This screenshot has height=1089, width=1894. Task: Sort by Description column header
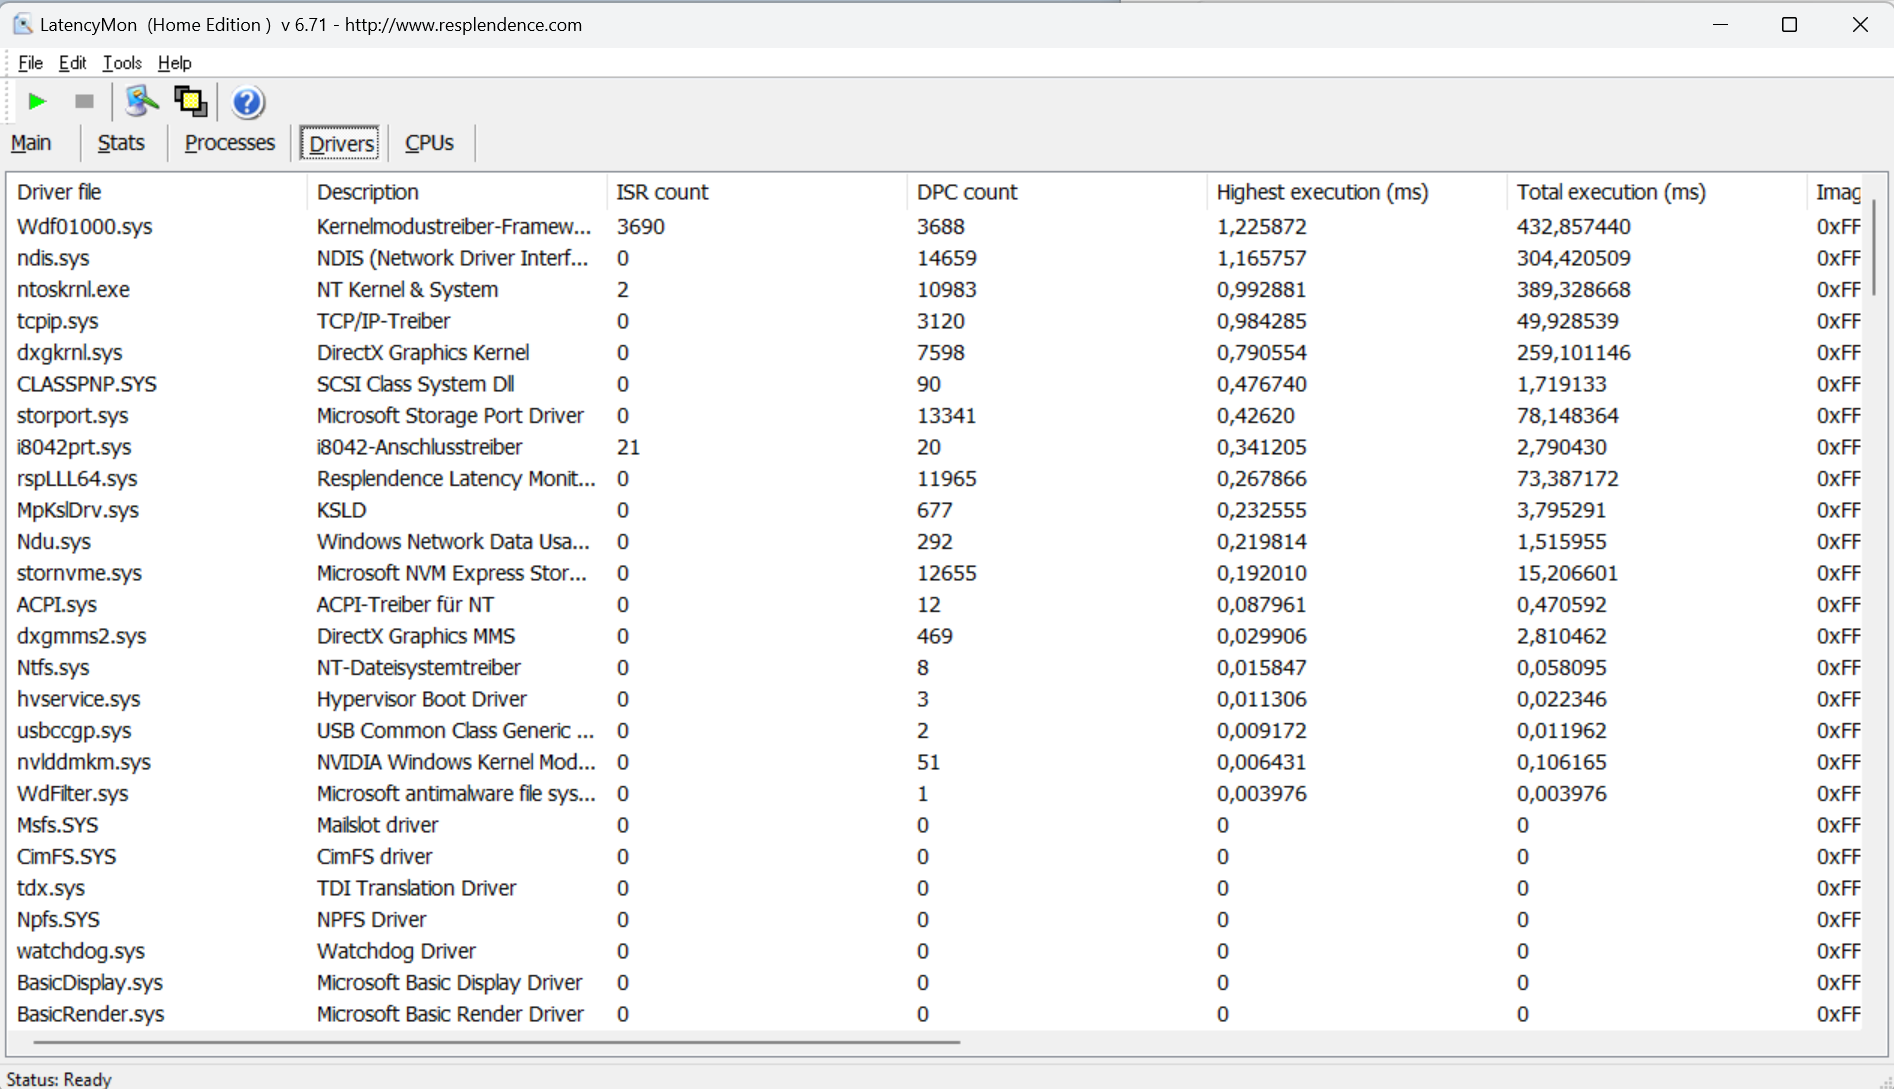pos(457,192)
